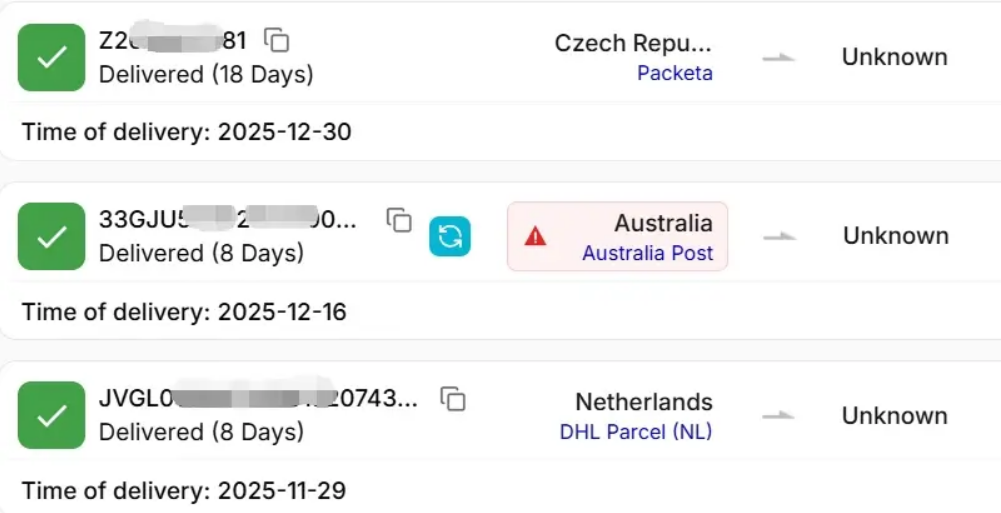Select the Czech Republic origin country

point(633,44)
